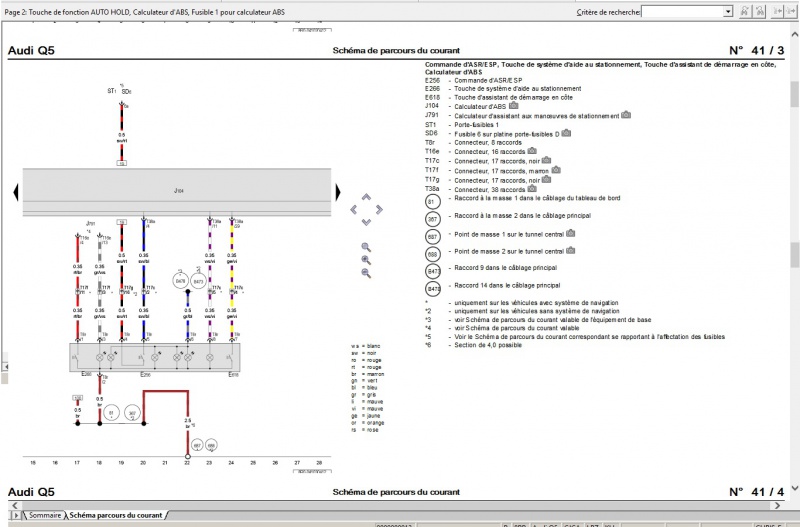800x527 pixels.
Task: Click the circled 81 ground connection symbol in legend
Action: click(432, 202)
